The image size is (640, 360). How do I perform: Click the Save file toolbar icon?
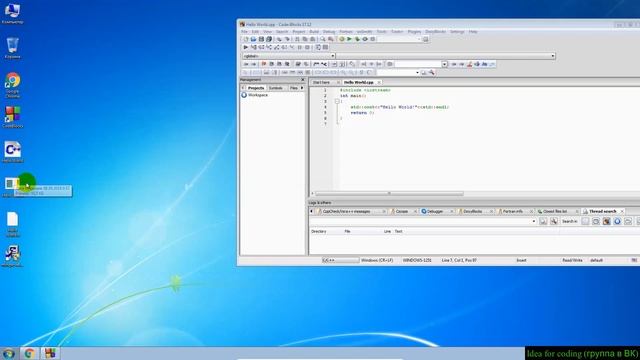tap(261, 39)
